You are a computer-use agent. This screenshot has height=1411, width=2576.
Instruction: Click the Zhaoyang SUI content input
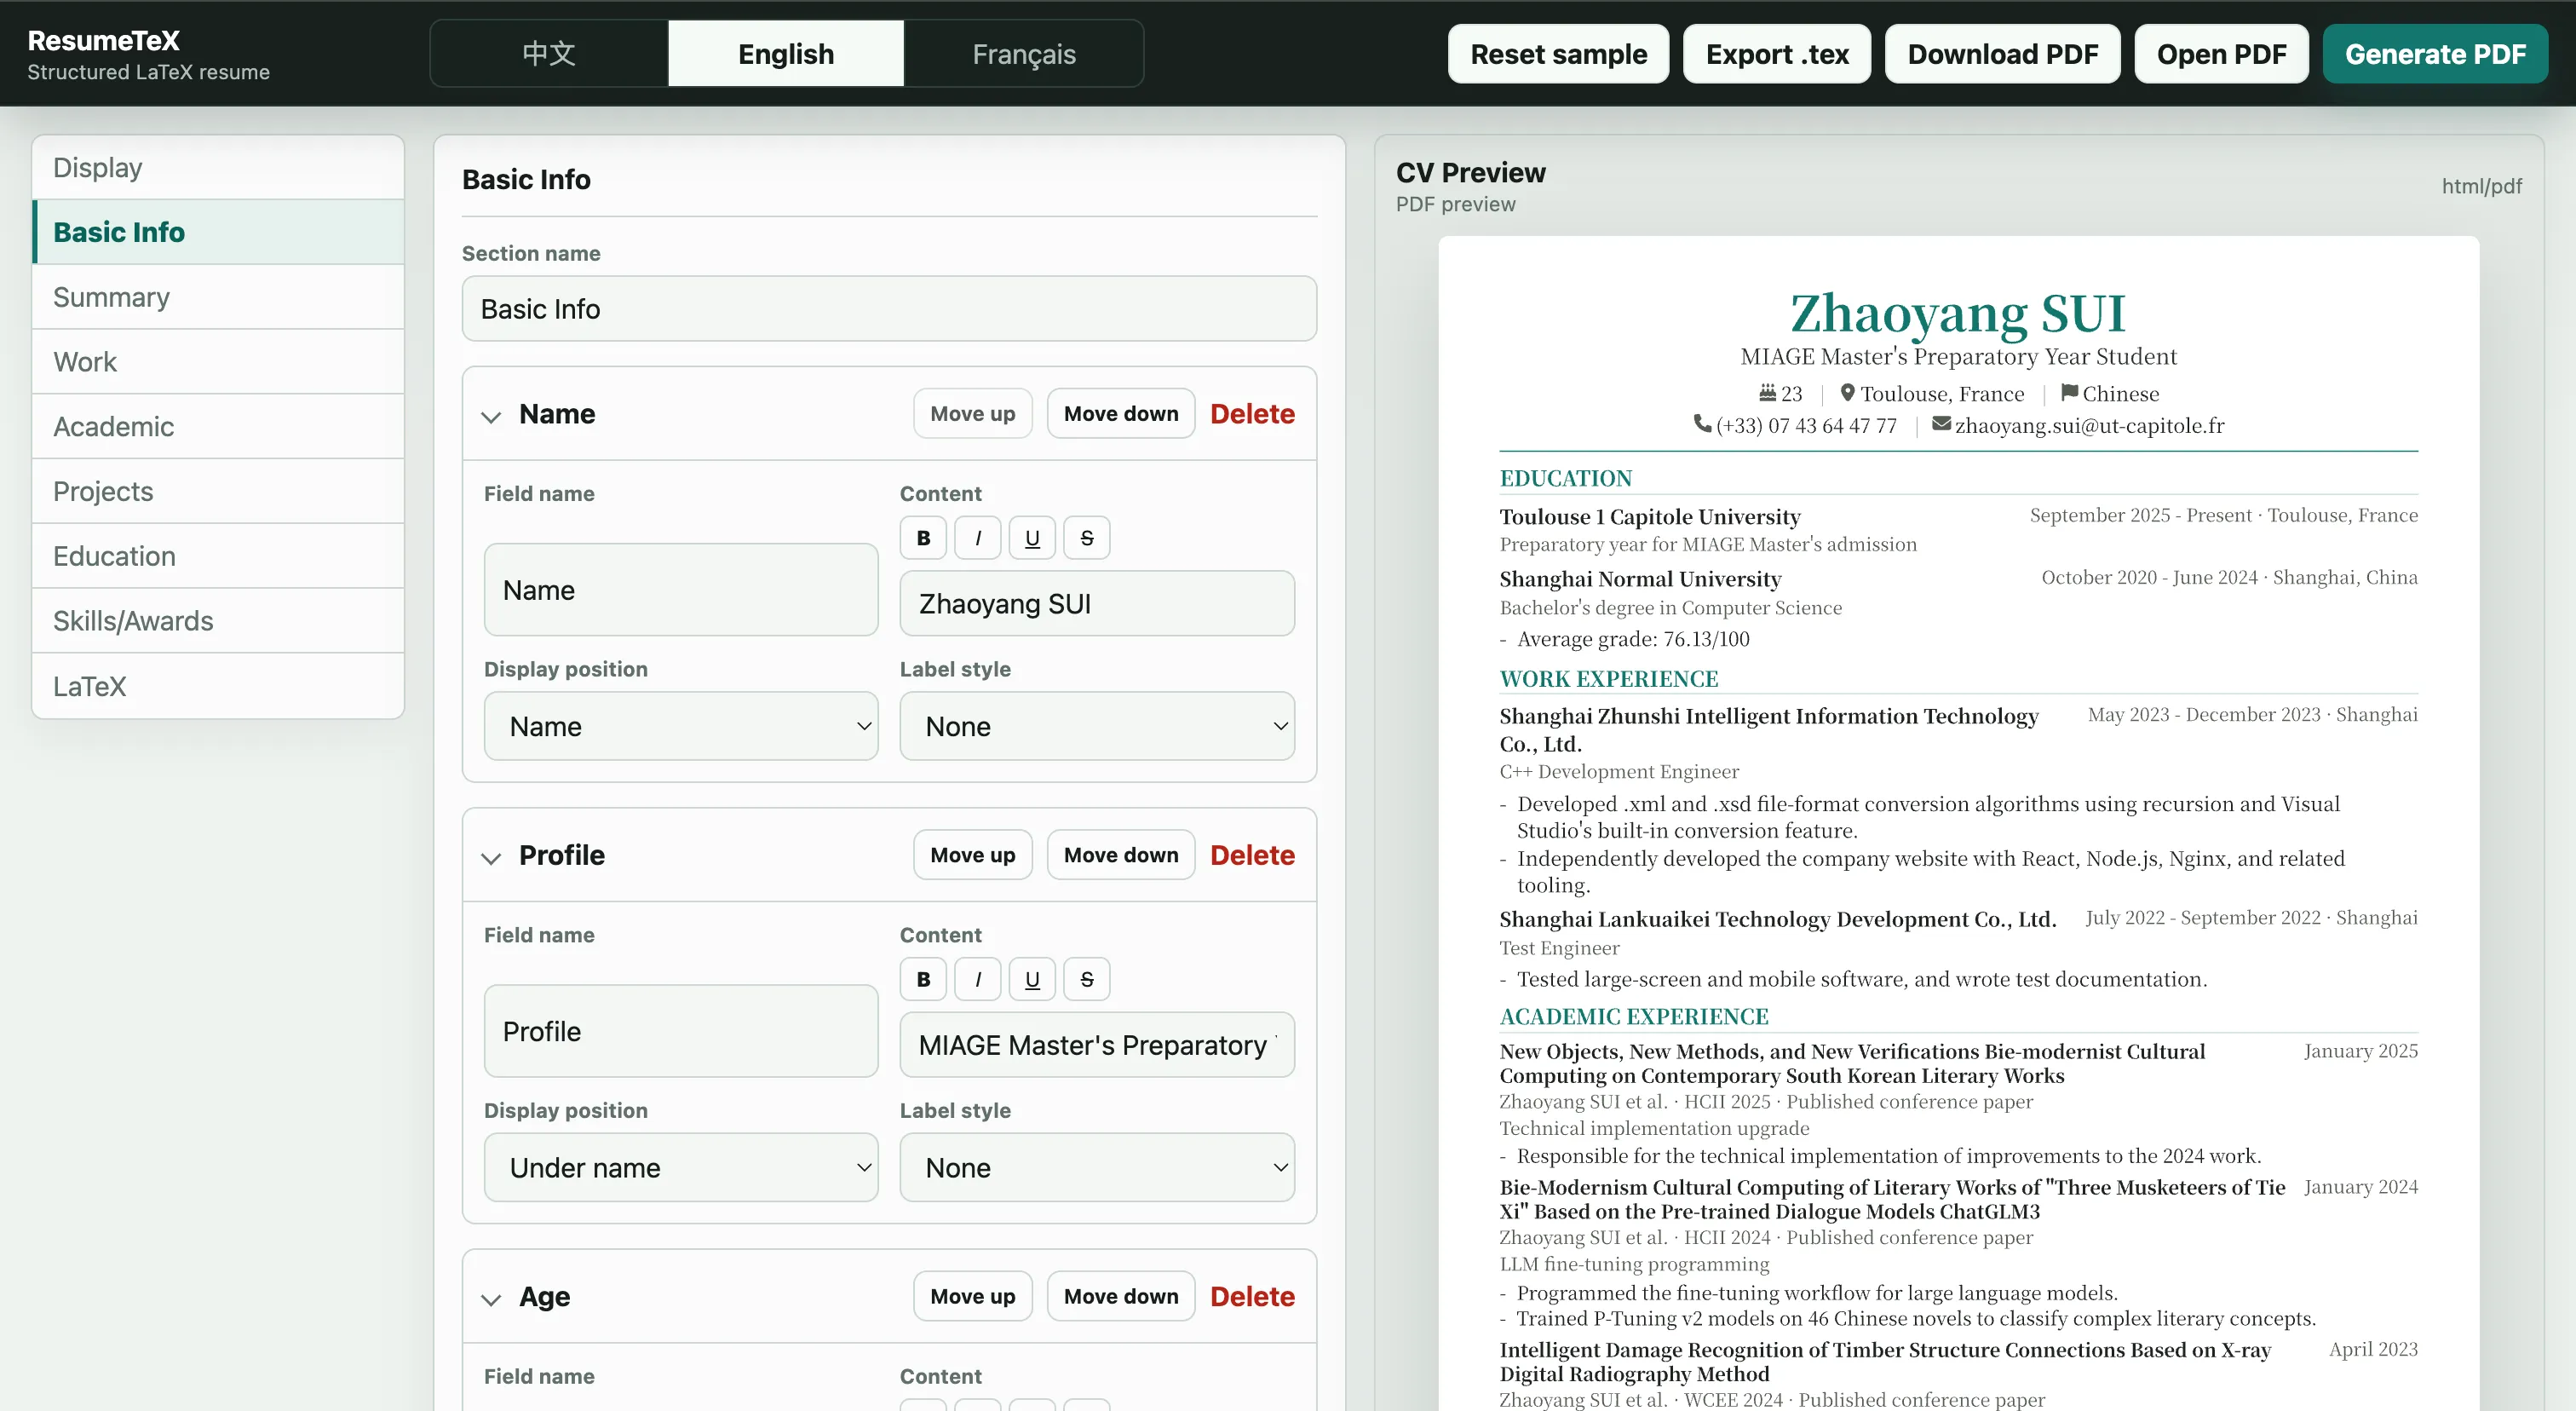click(1097, 604)
